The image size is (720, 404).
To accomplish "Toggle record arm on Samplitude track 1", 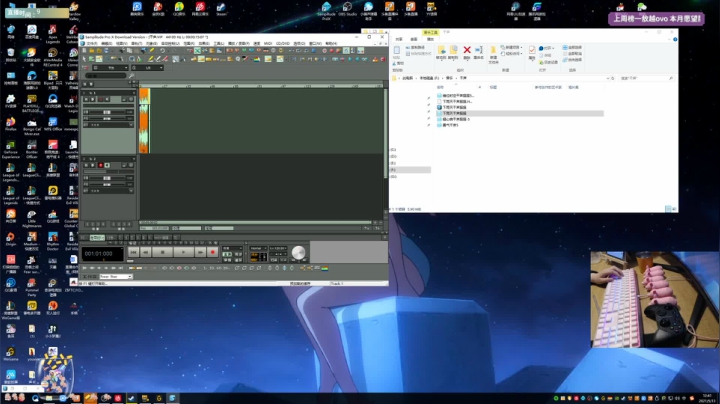I will (101, 99).
